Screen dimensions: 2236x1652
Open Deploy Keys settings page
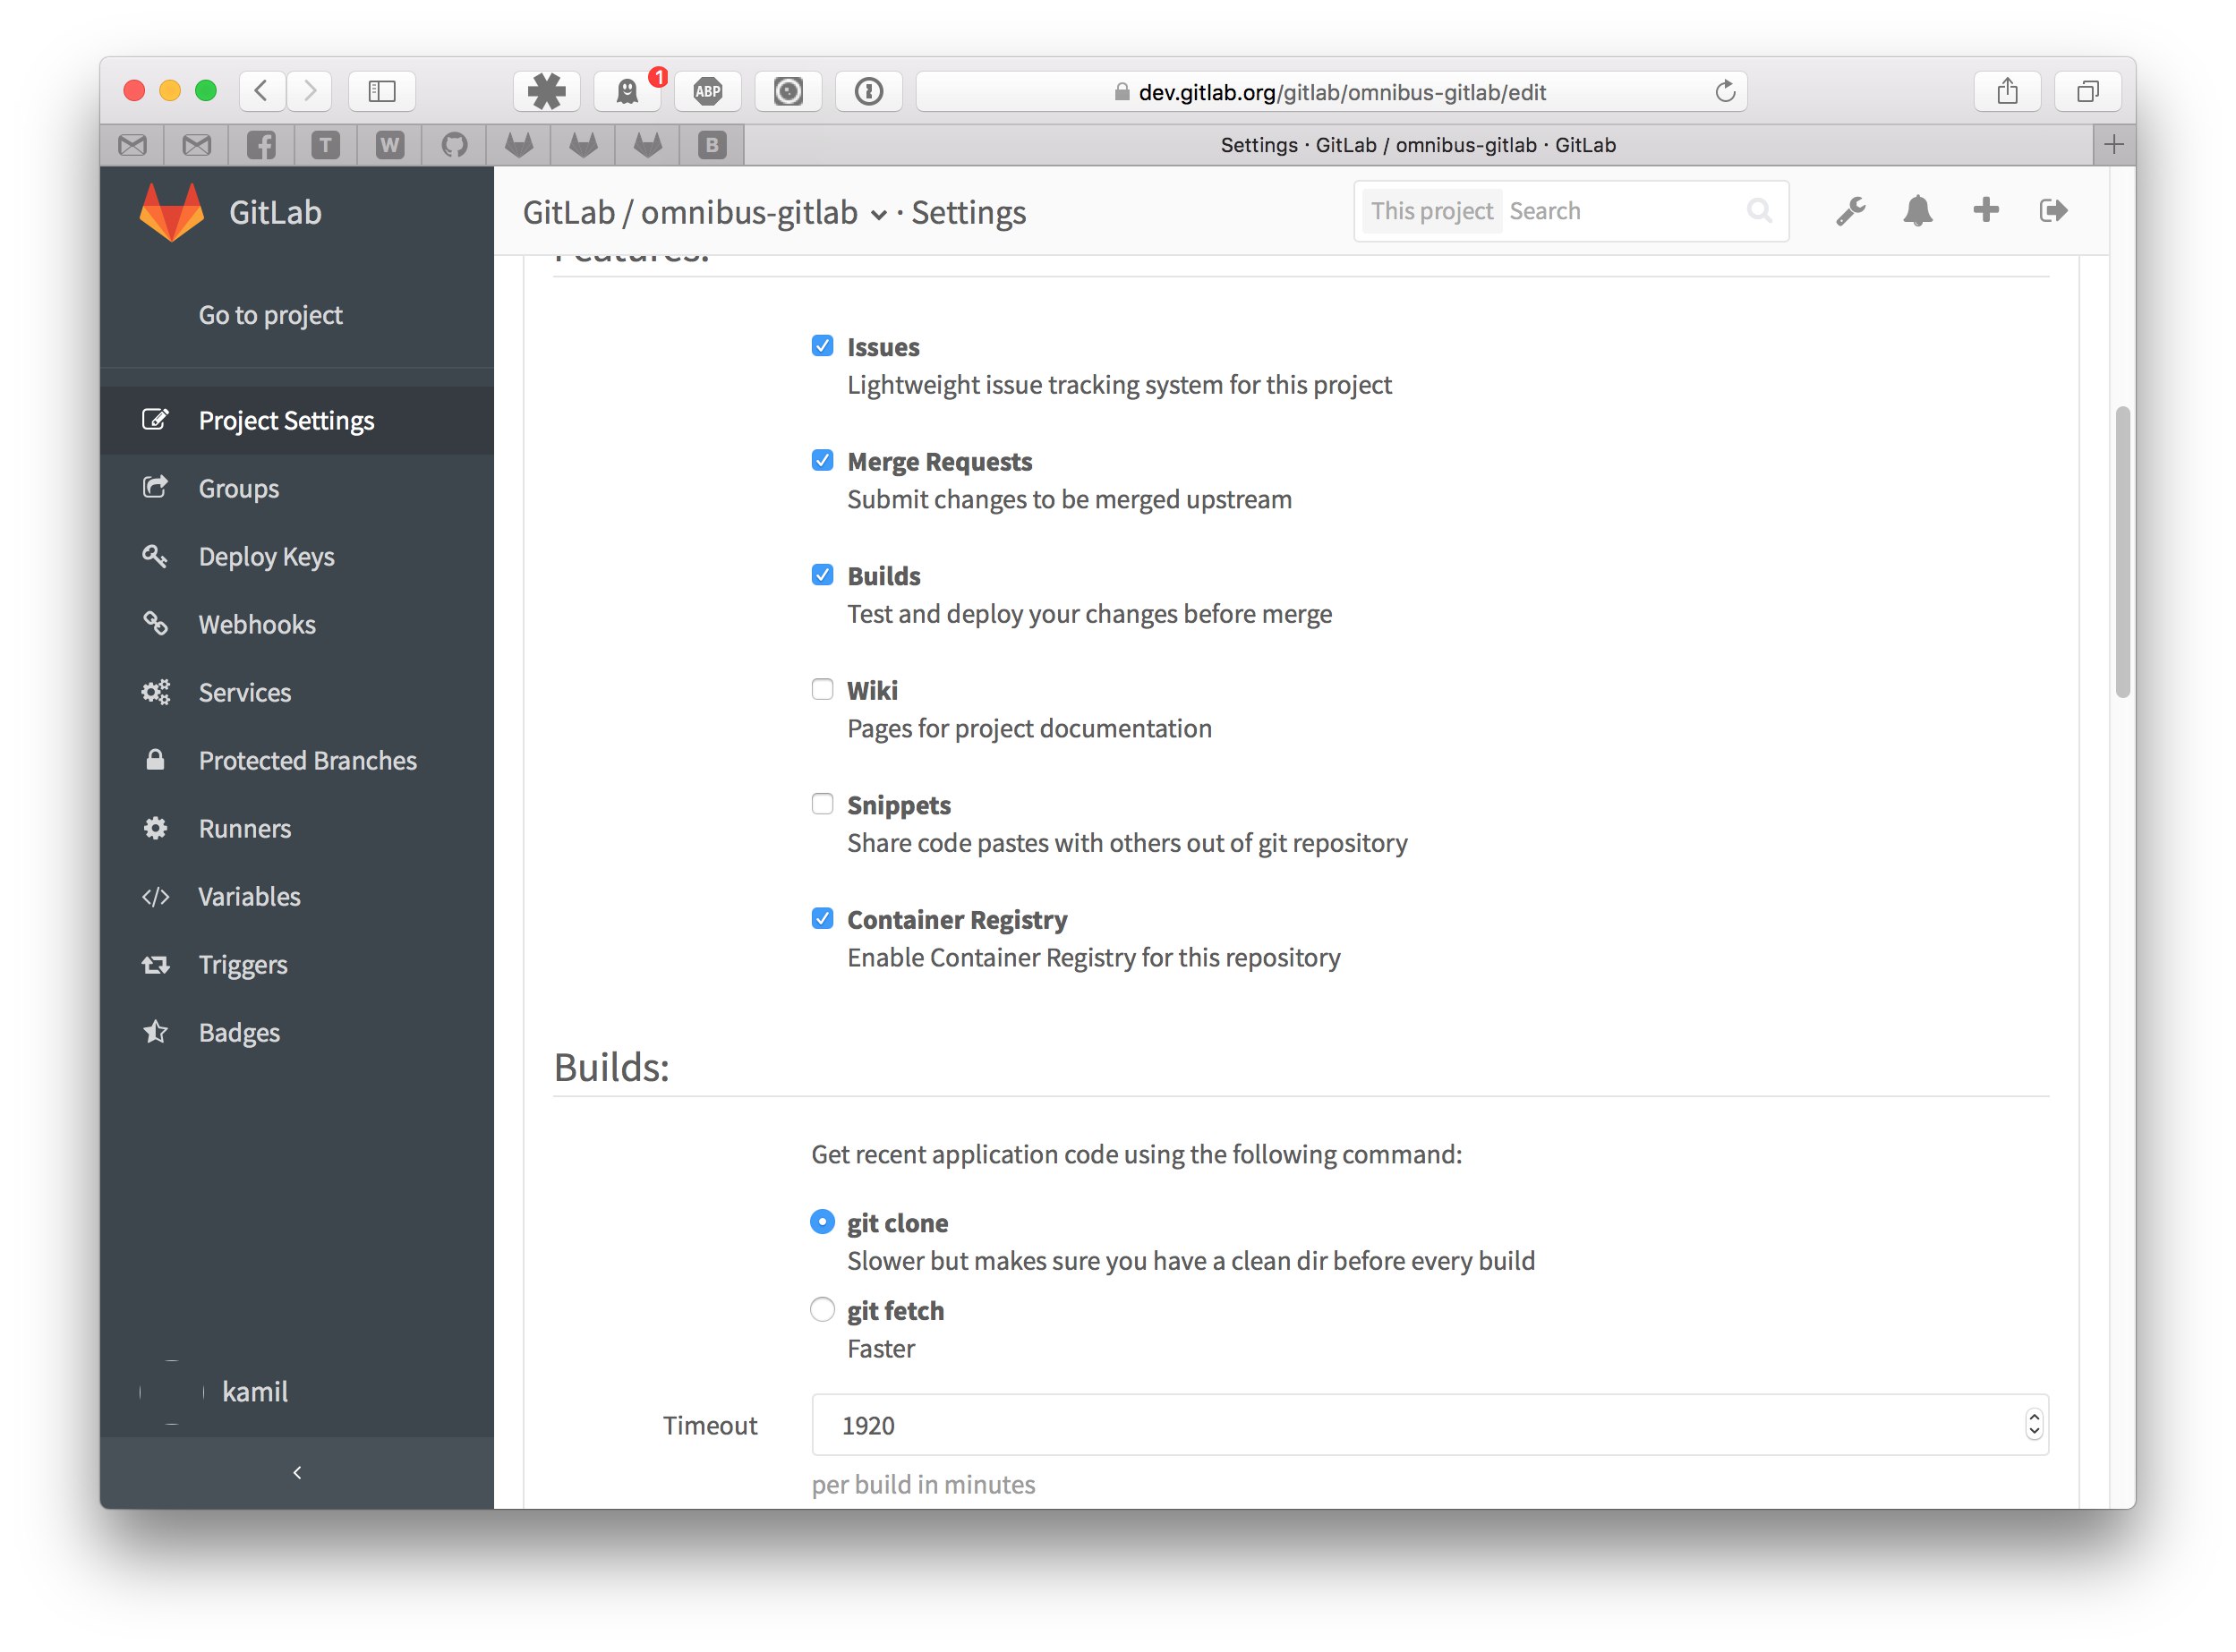(x=296, y=556)
